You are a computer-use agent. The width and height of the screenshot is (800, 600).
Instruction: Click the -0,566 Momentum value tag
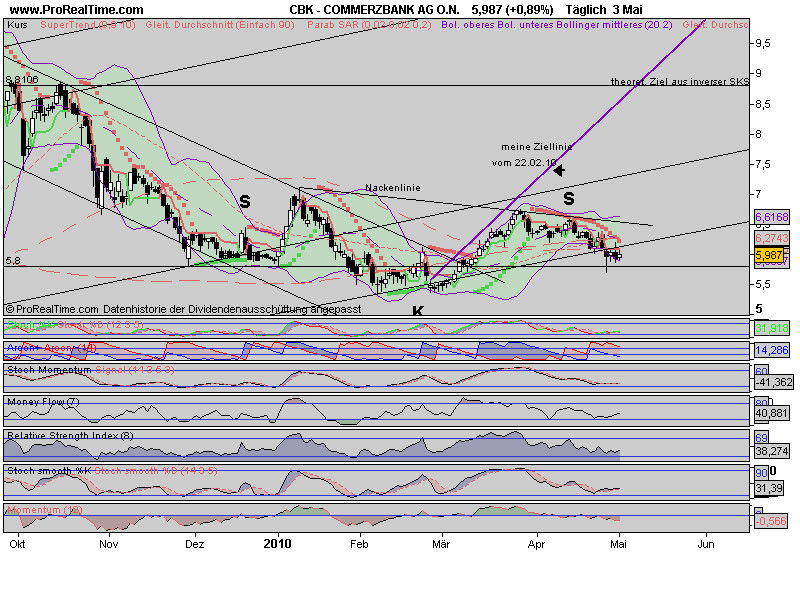(772, 521)
